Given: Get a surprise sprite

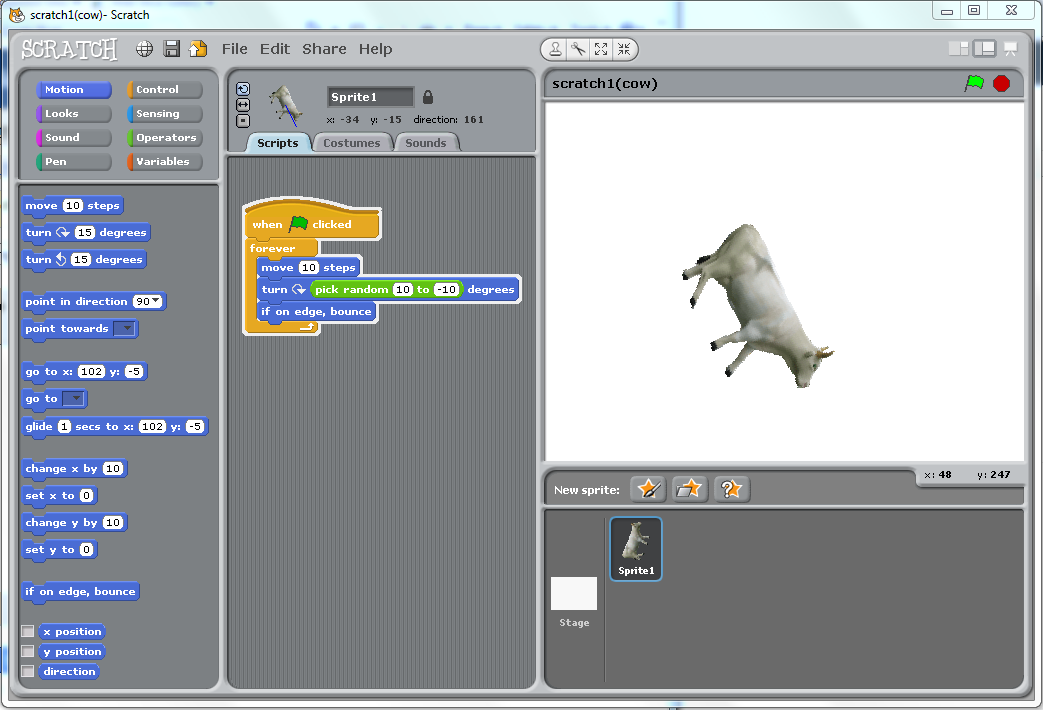Looking at the screenshot, I should coord(731,489).
